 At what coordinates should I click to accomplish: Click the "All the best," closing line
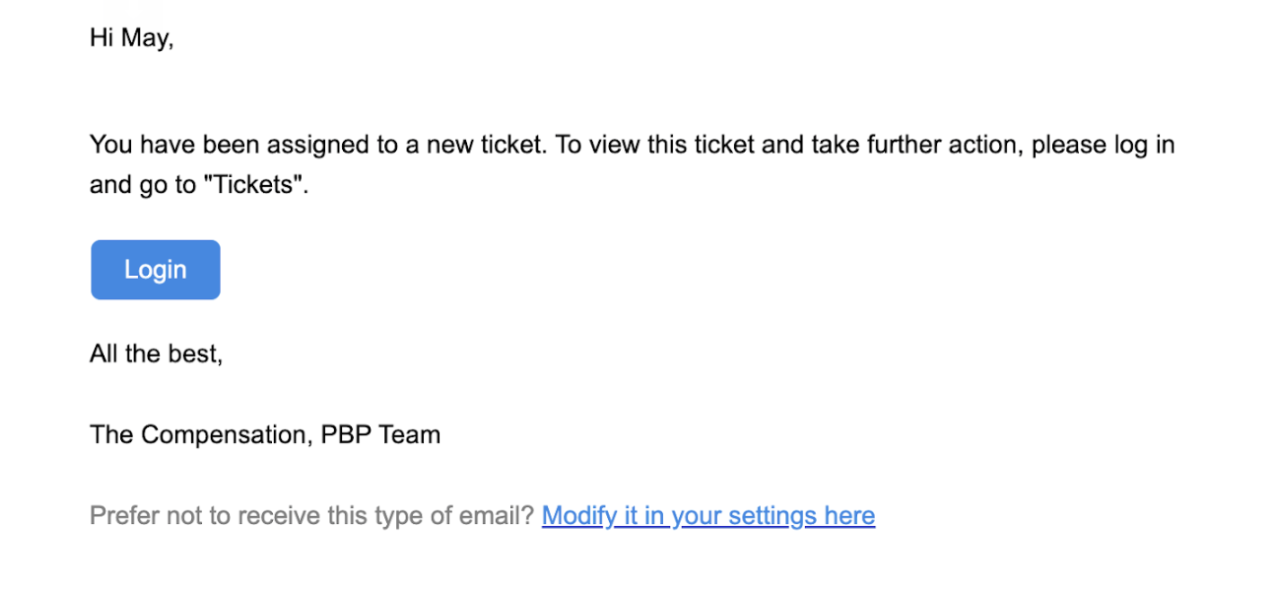(156, 353)
